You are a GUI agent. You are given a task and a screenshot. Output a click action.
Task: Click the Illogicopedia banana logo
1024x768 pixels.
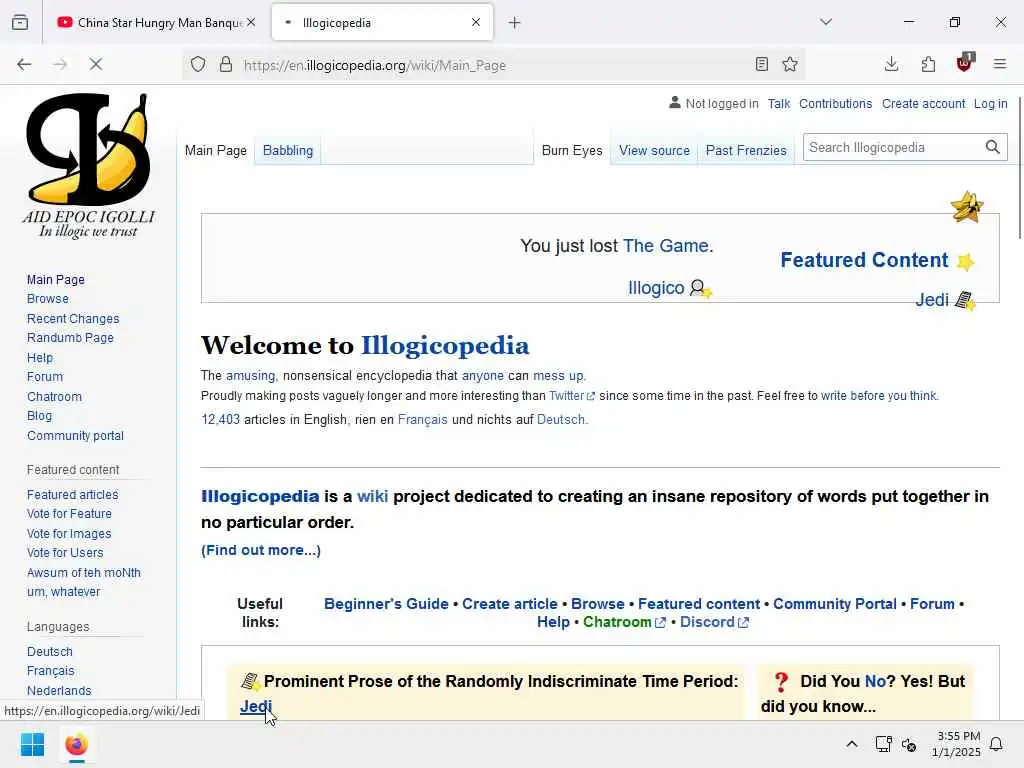(89, 166)
